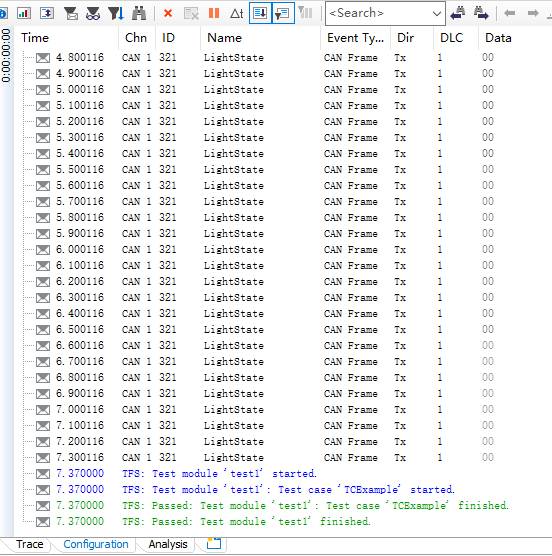Click inside the Search input field
Image resolution: width=552 pixels, height=556 pixels.
[378, 13]
